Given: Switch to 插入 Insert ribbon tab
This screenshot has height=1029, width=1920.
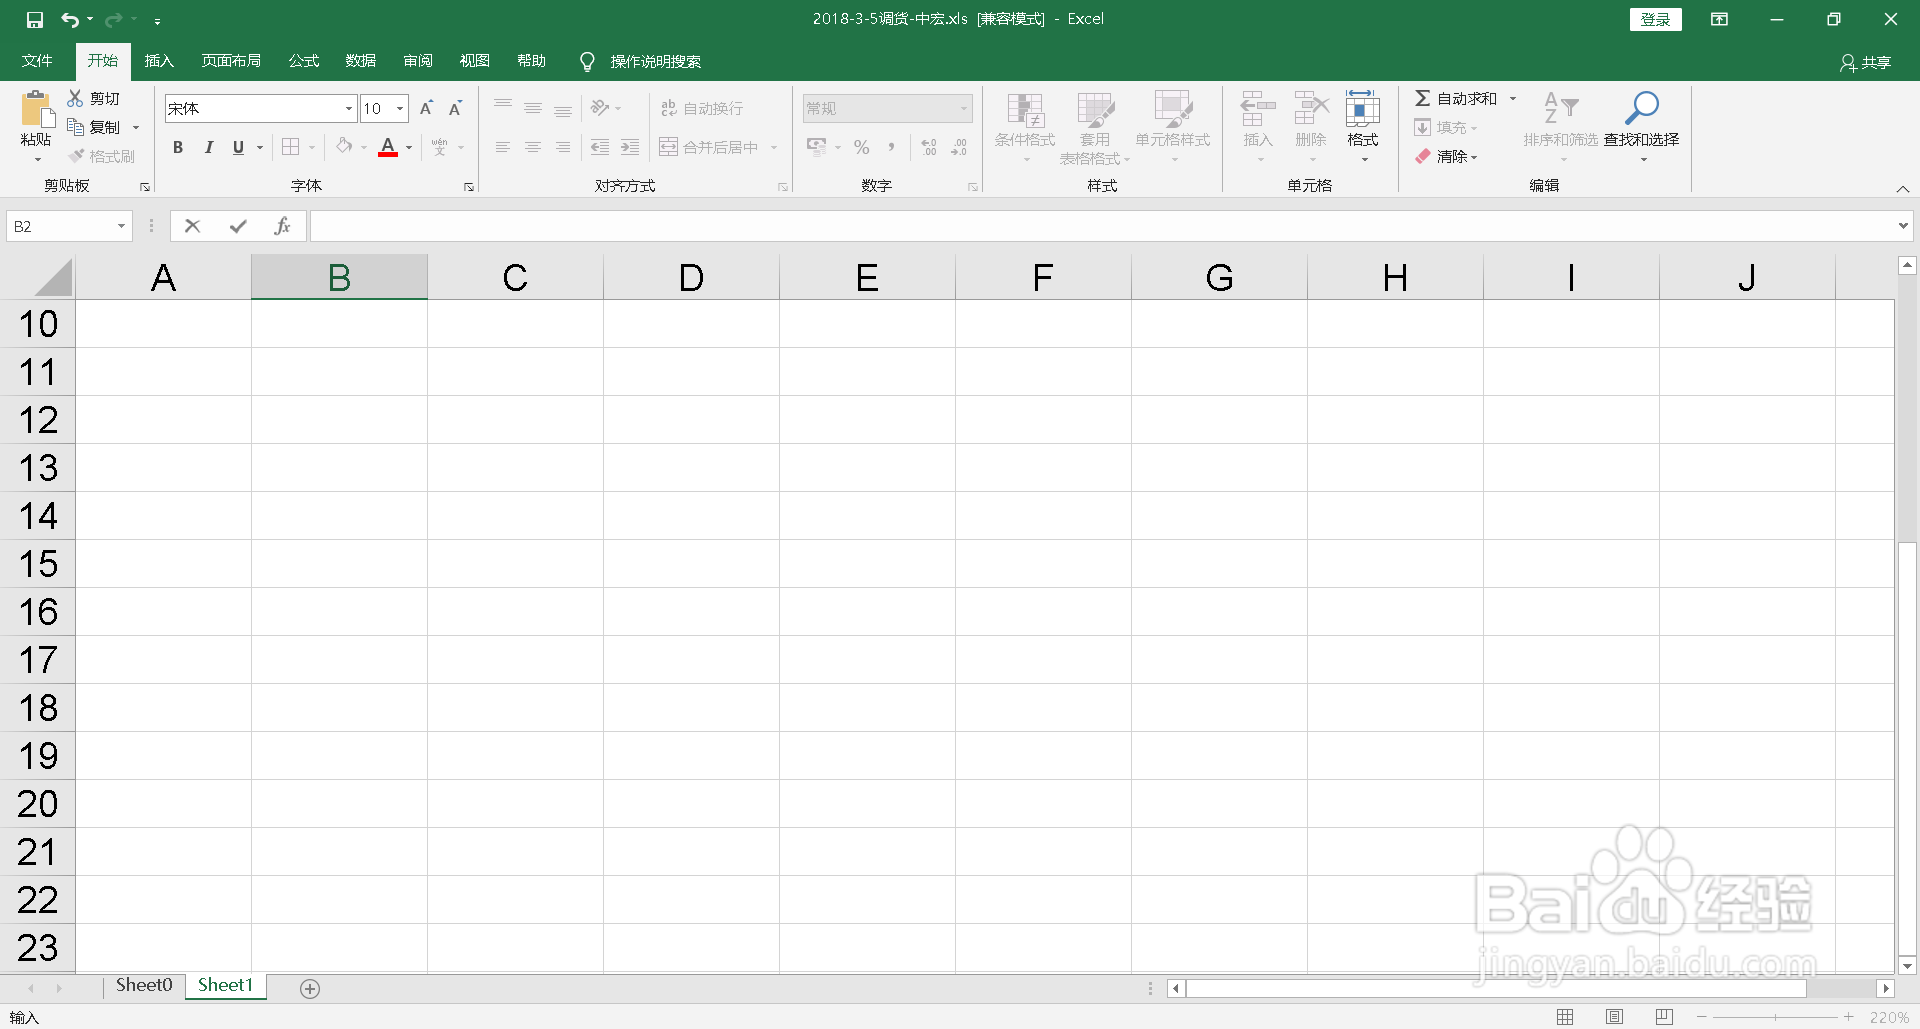Looking at the screenshot, I should [x=159, y=61].
